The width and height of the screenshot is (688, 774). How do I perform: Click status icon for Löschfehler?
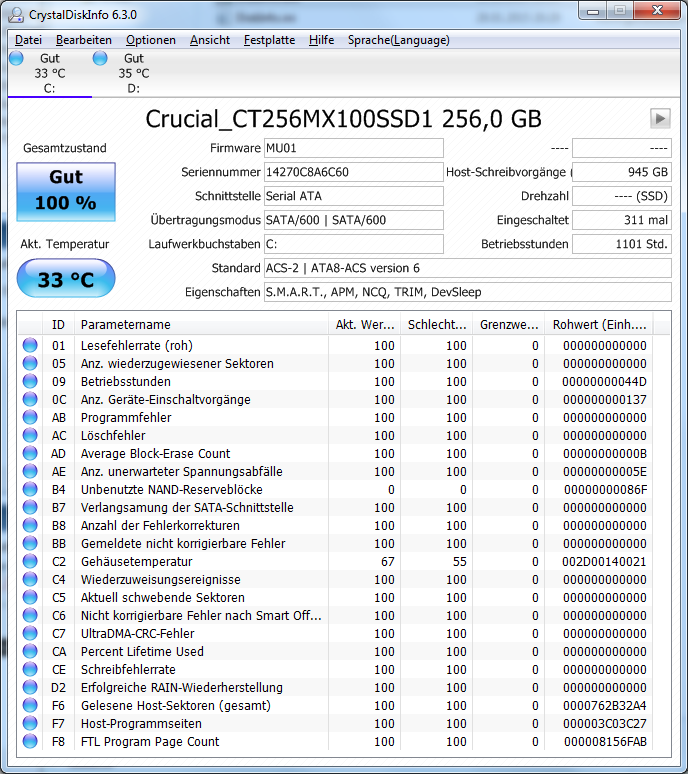[30, 435]
